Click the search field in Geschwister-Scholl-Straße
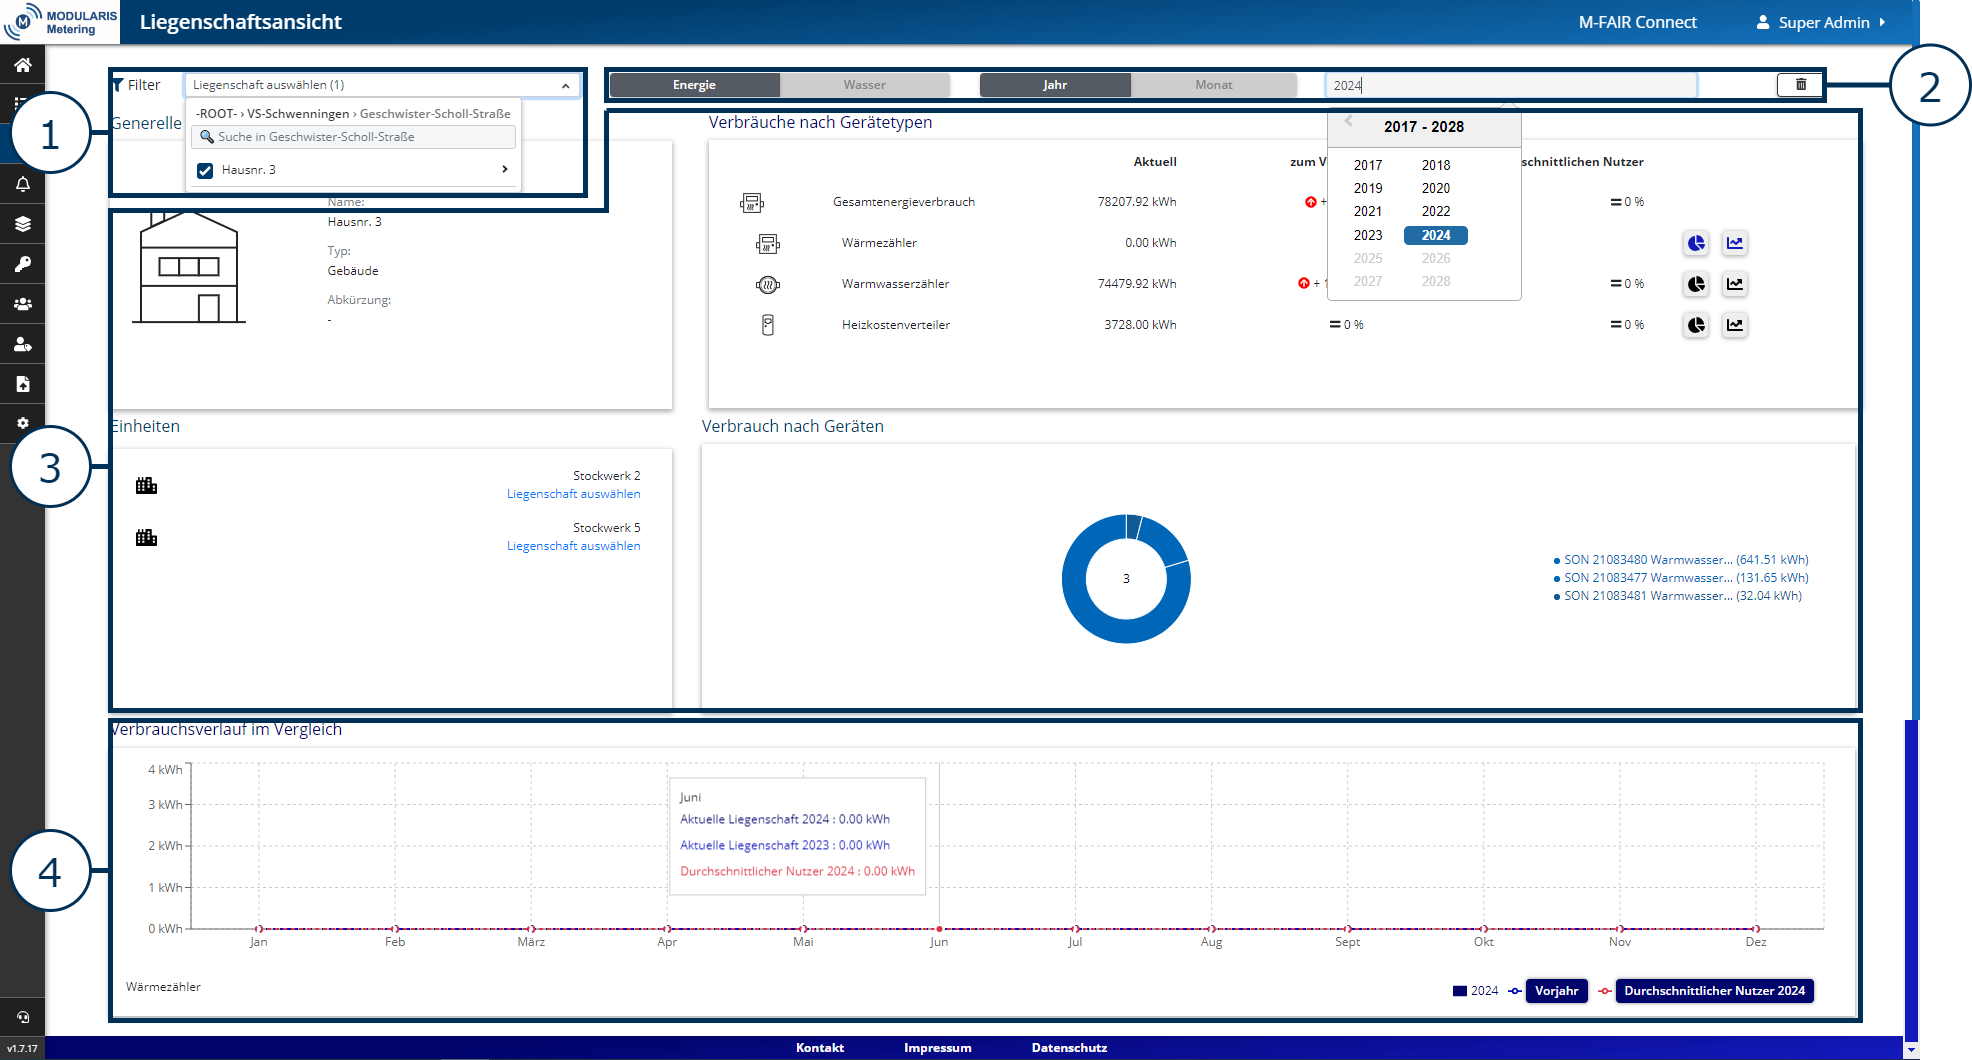 click(x=354, y=137)
